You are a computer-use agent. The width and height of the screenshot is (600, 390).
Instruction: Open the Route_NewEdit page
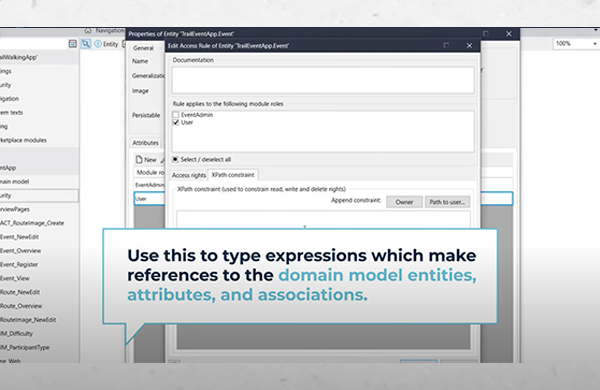point(20,292)
